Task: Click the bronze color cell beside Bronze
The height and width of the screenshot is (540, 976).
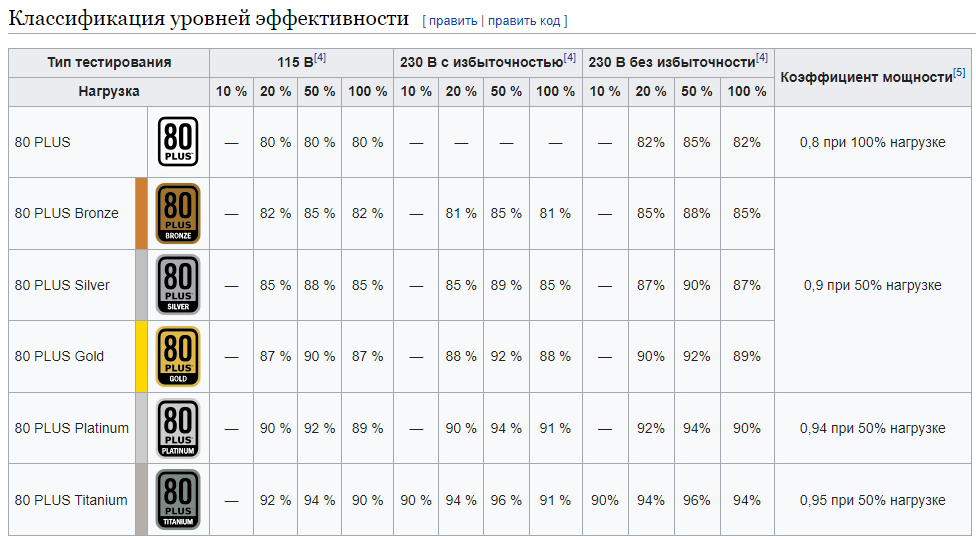Action: (141, 213)
